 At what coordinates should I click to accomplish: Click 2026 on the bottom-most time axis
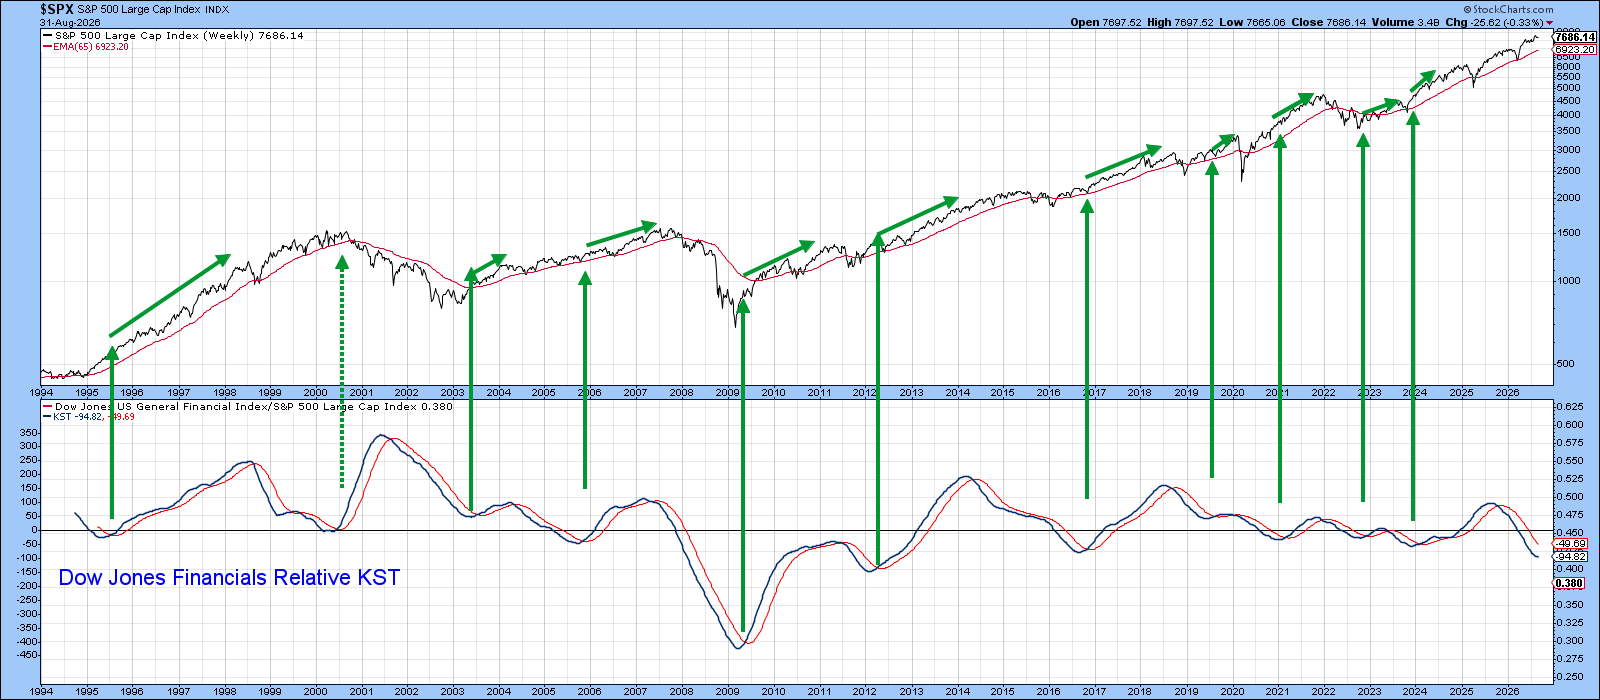(1507, 692)
